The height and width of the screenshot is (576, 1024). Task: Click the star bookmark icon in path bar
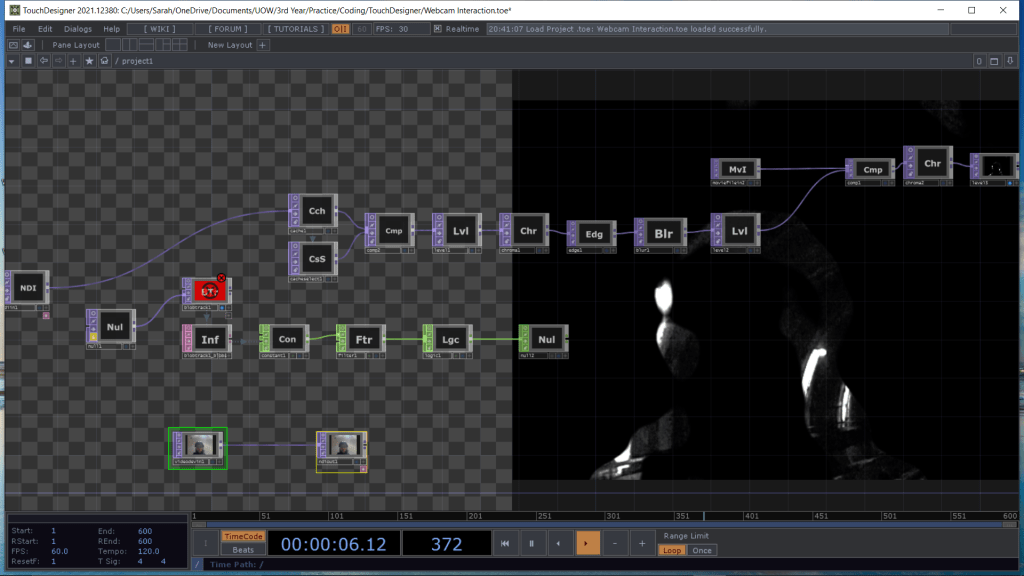point(89,61)
